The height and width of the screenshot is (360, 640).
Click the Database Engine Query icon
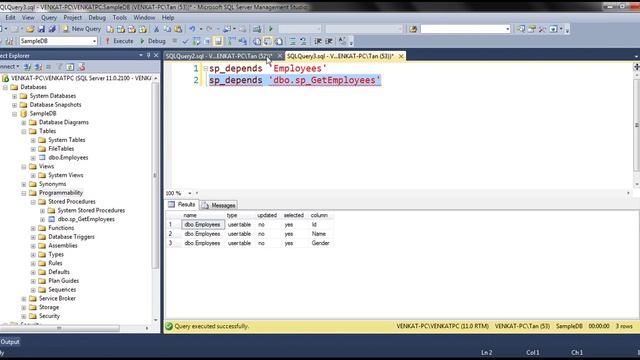click(110, 29)
